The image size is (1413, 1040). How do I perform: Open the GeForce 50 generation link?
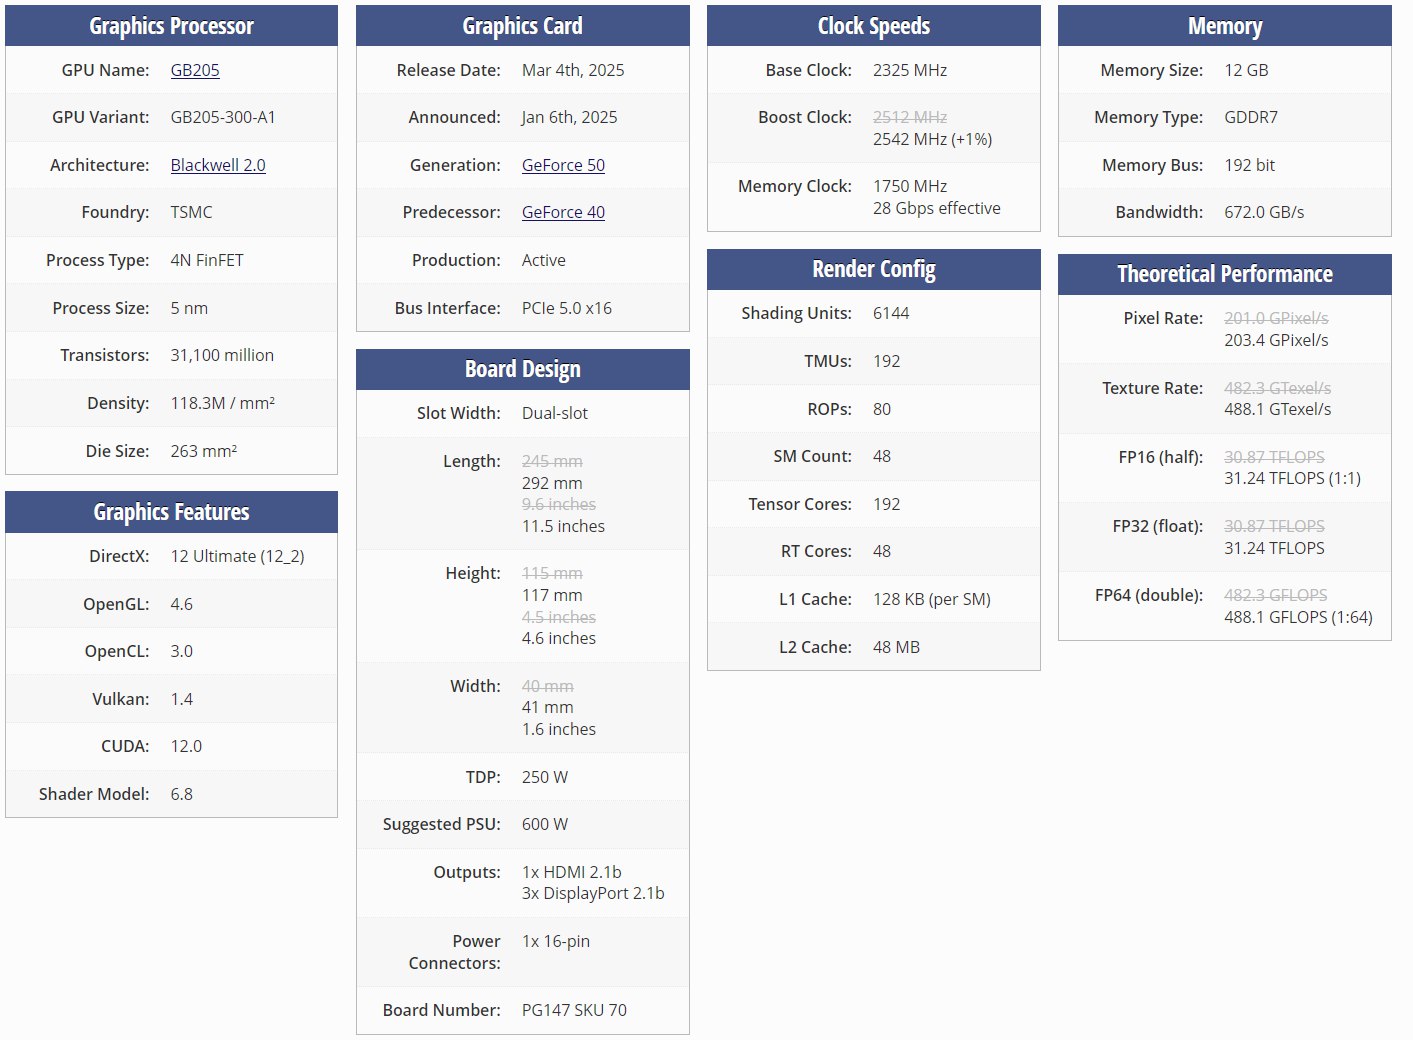click(563, 165)
